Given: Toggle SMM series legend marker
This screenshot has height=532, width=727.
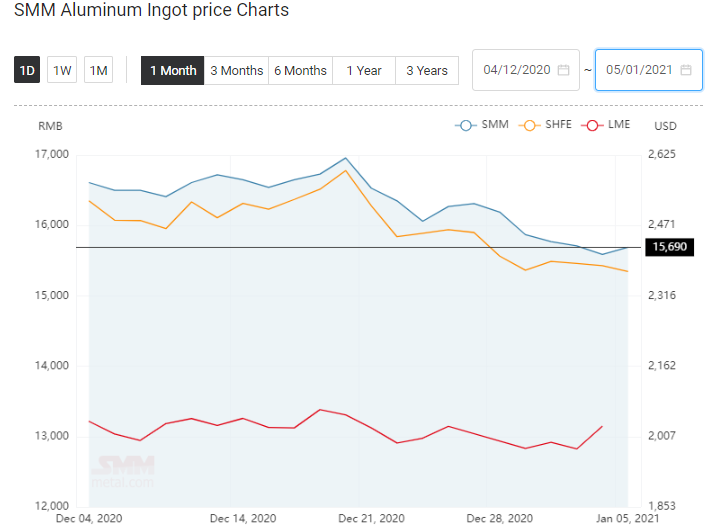Looking at the screenshot, I should coord(466,125).
